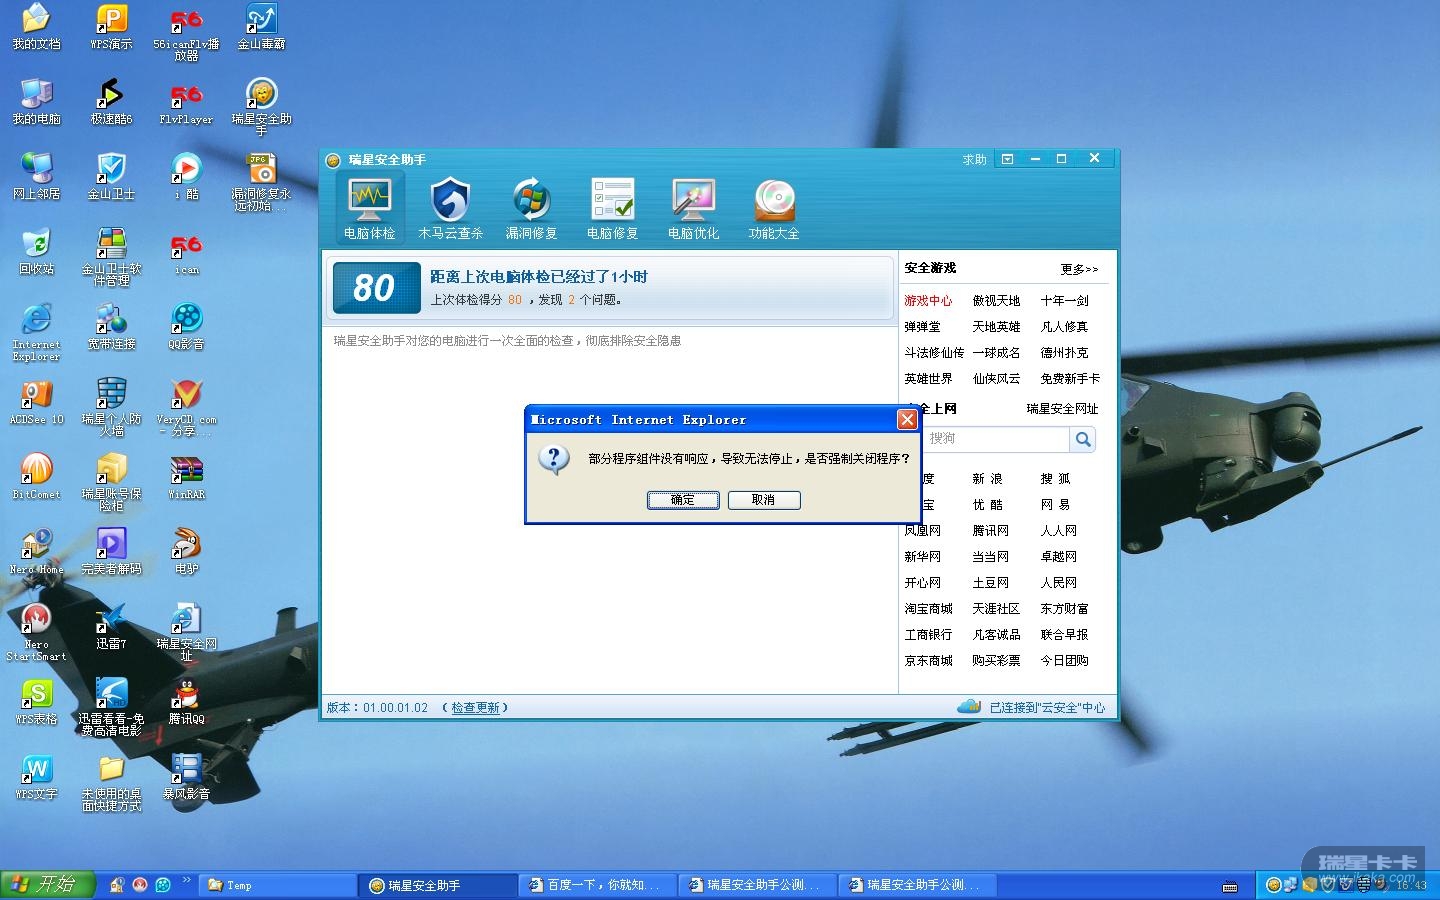The image size is (1440, 900).
Task: Click the WPS表格 desktop icon
Action: click(36, 702)
